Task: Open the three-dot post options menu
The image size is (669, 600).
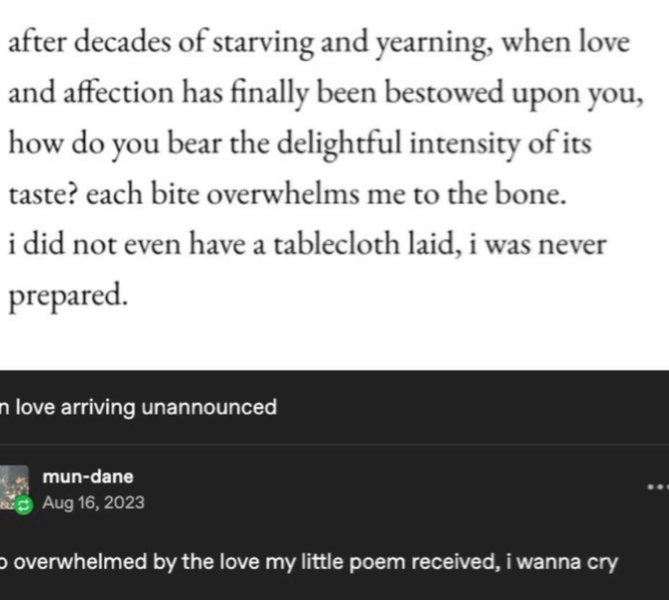Action: click(658, 487)
